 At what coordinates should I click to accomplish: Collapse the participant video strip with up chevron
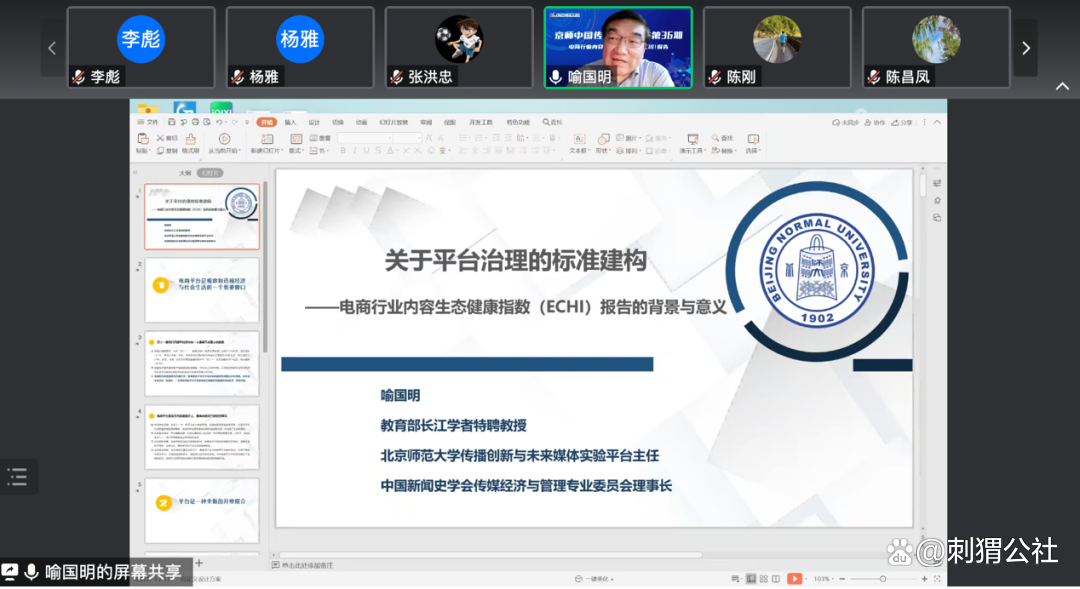(1062, 87)
